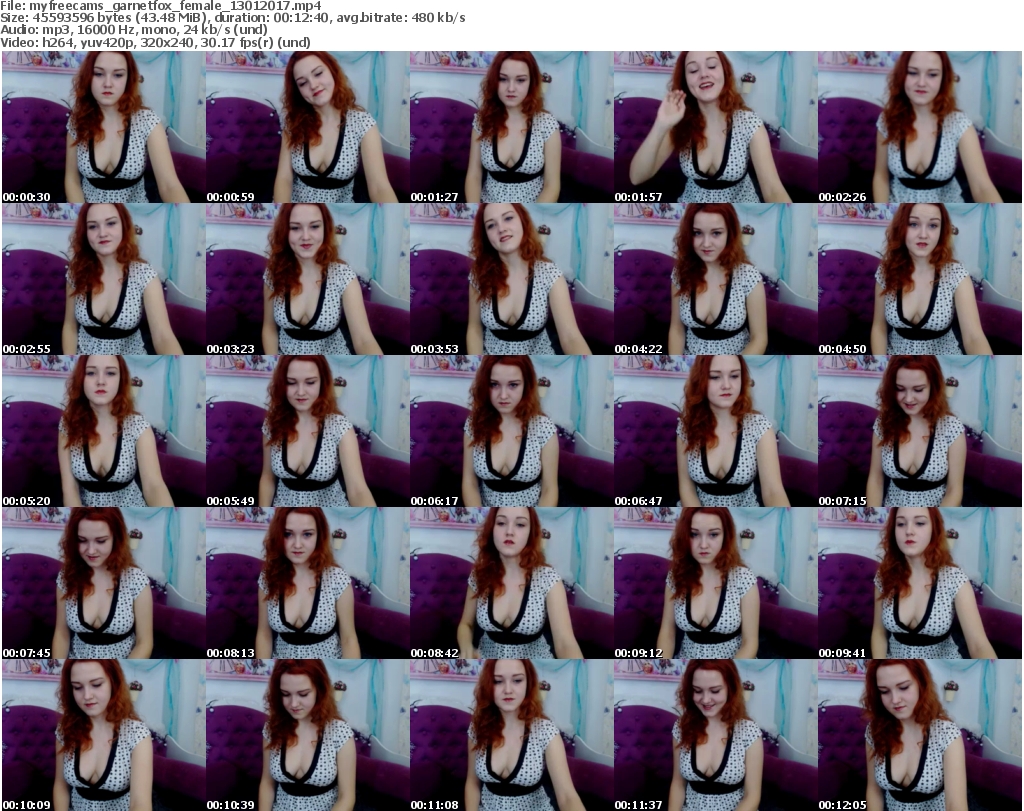Click the frame stamped 00:04:50
This screenshot has height=811, width=1024.
920,279
